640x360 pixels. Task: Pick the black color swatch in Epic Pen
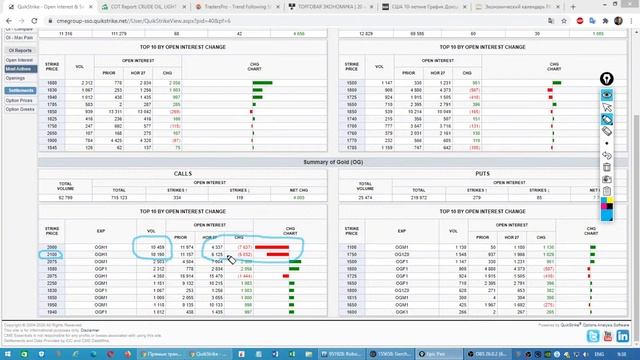coord(610,206)
